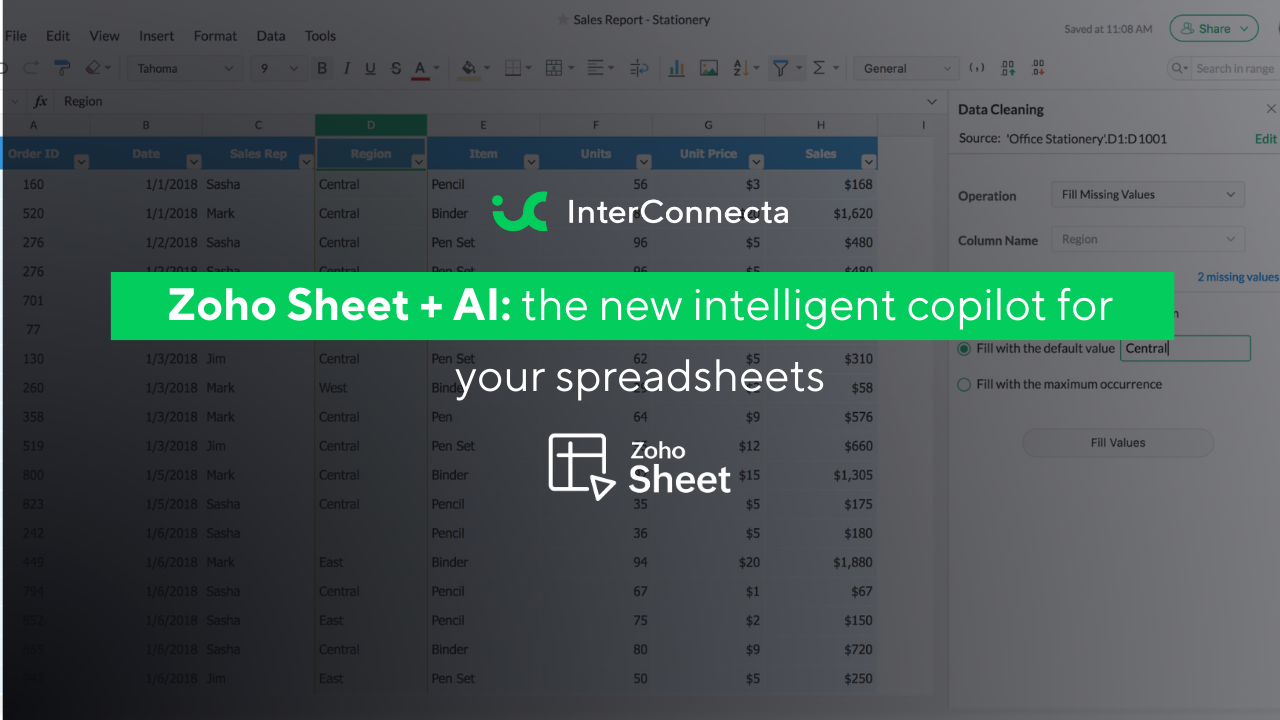Viewport: 1280px width, 720px height.
Task: Click the Order ID cell 160
Action: click(x=33, y=184)
